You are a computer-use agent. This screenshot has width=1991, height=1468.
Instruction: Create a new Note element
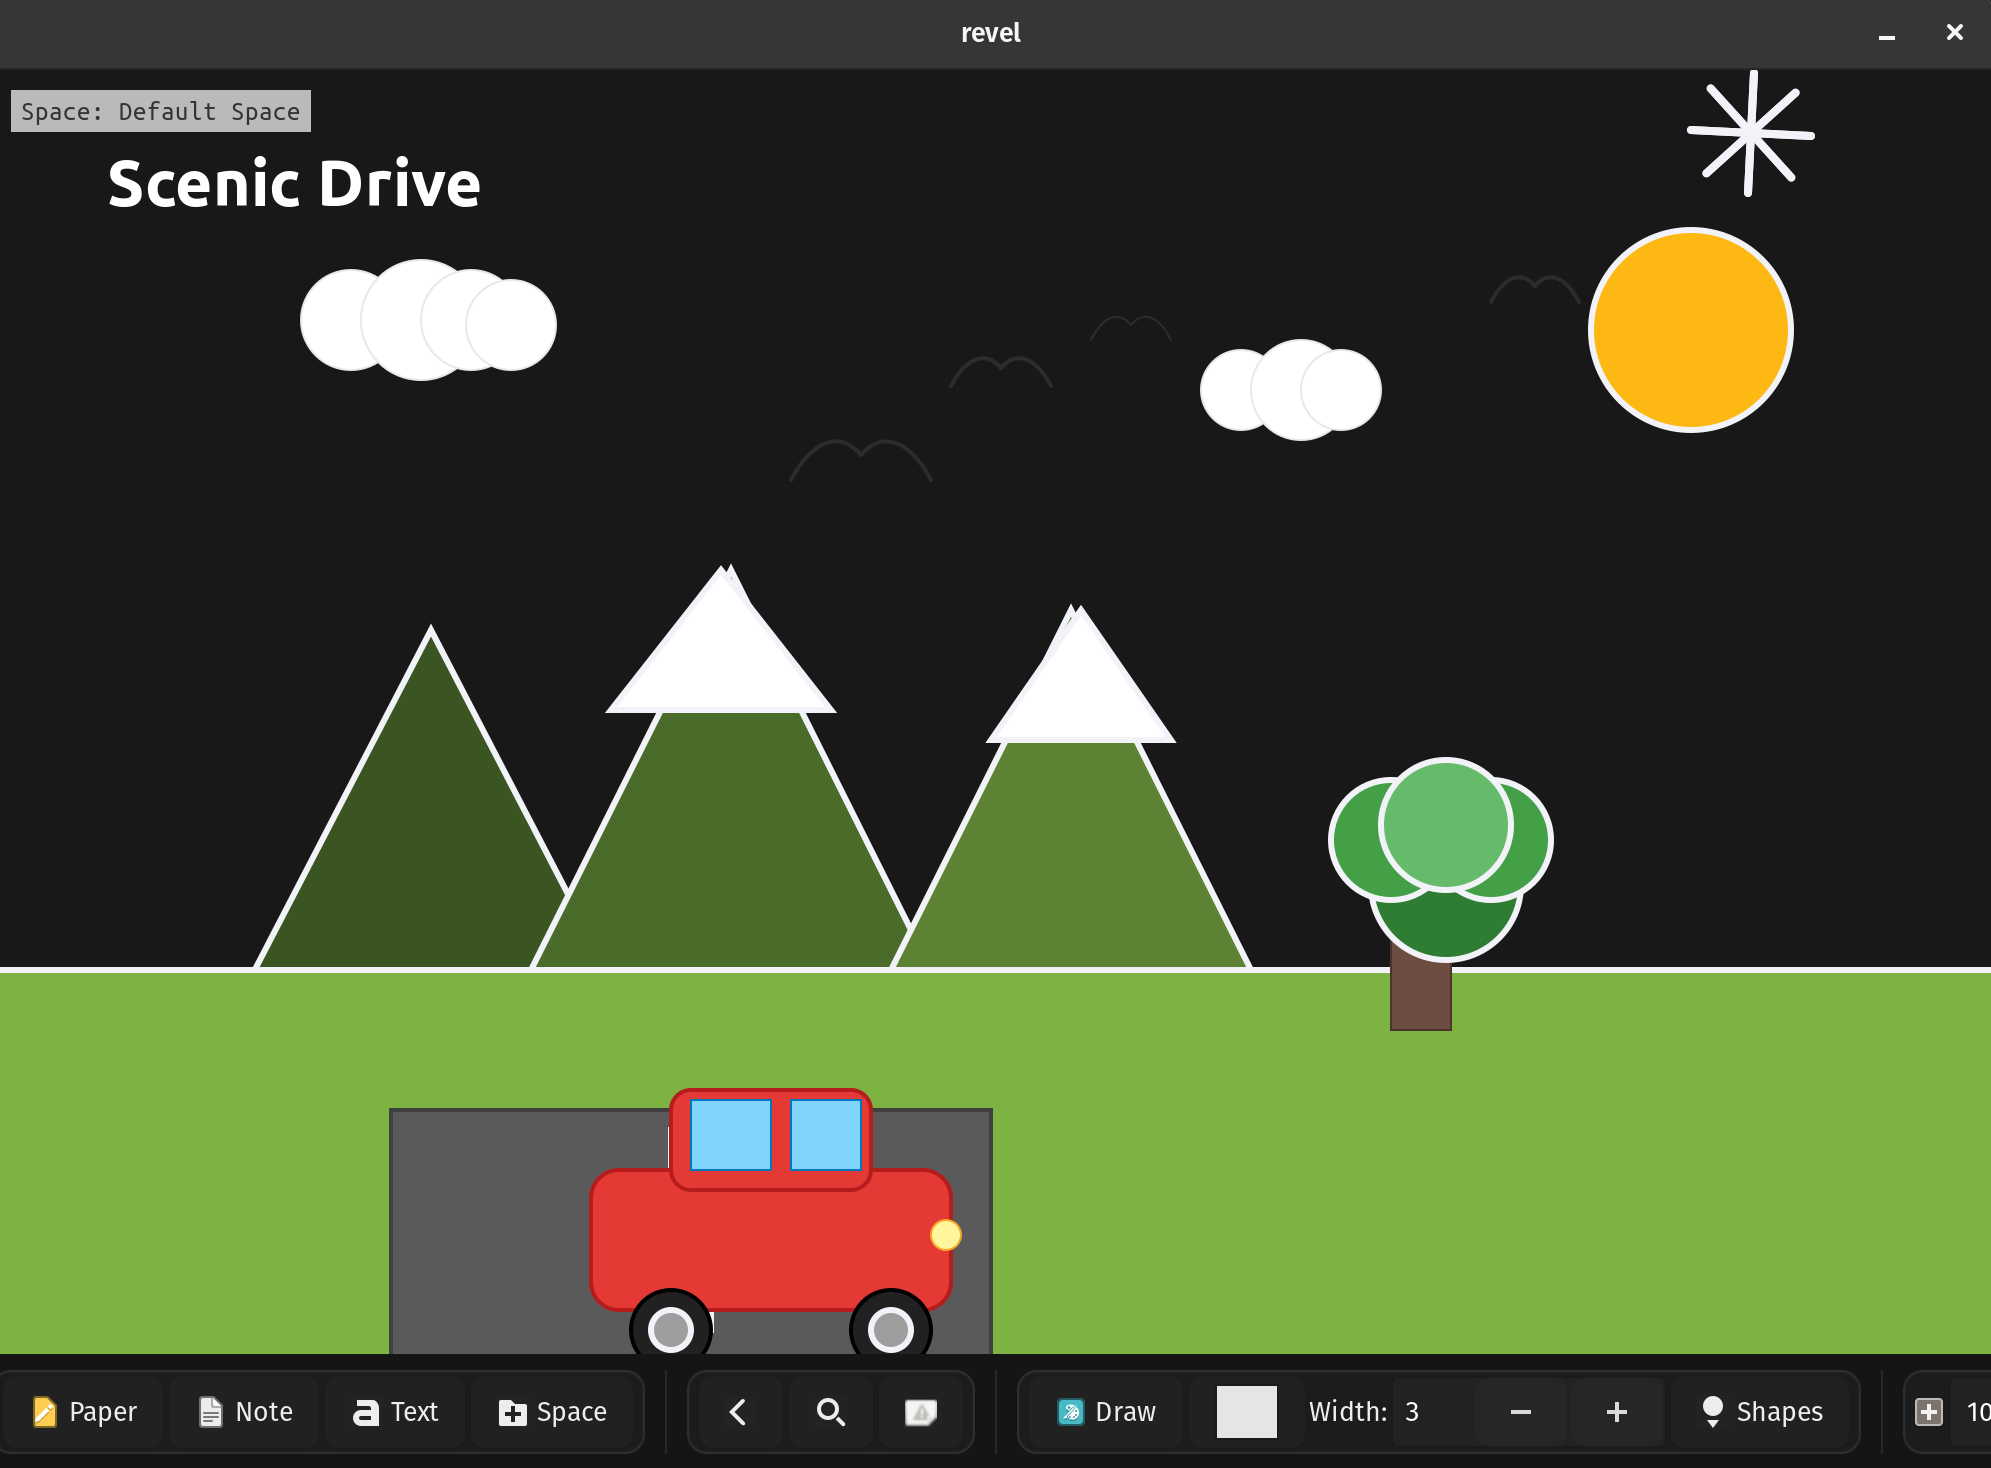click(x=245, y=1411)
